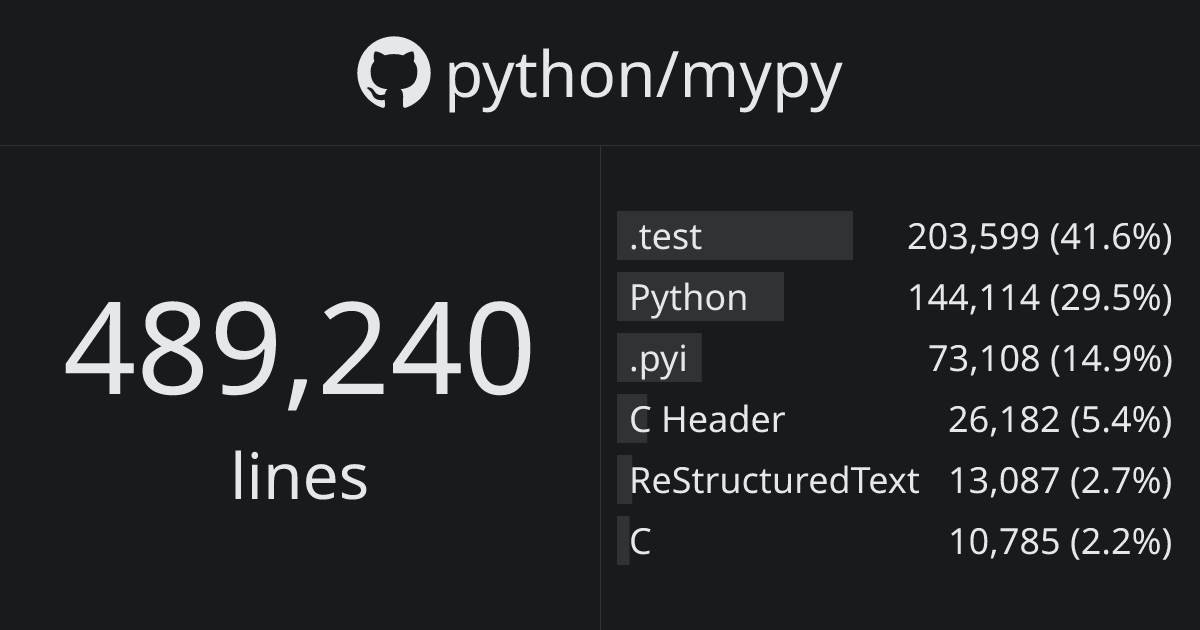Click the 144,114 (29.5%) statistic
This screenshot has width=1200, height=630.
point(1039,298)
